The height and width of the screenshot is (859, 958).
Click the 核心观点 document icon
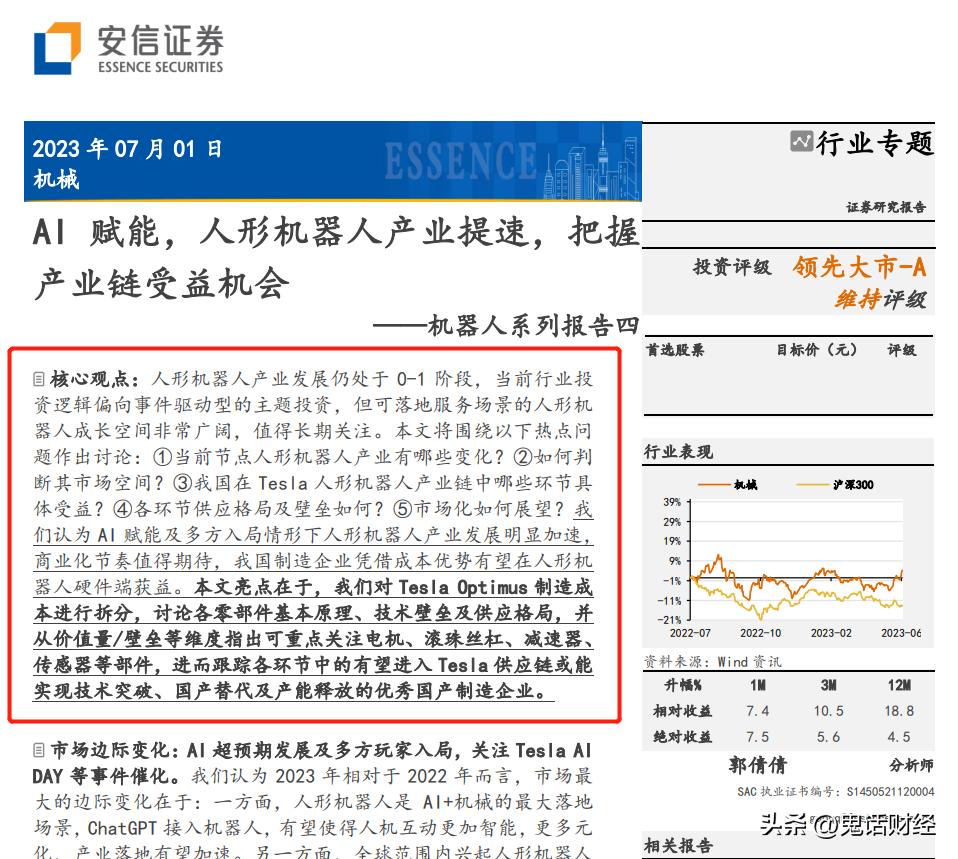[x=40, y=378]
